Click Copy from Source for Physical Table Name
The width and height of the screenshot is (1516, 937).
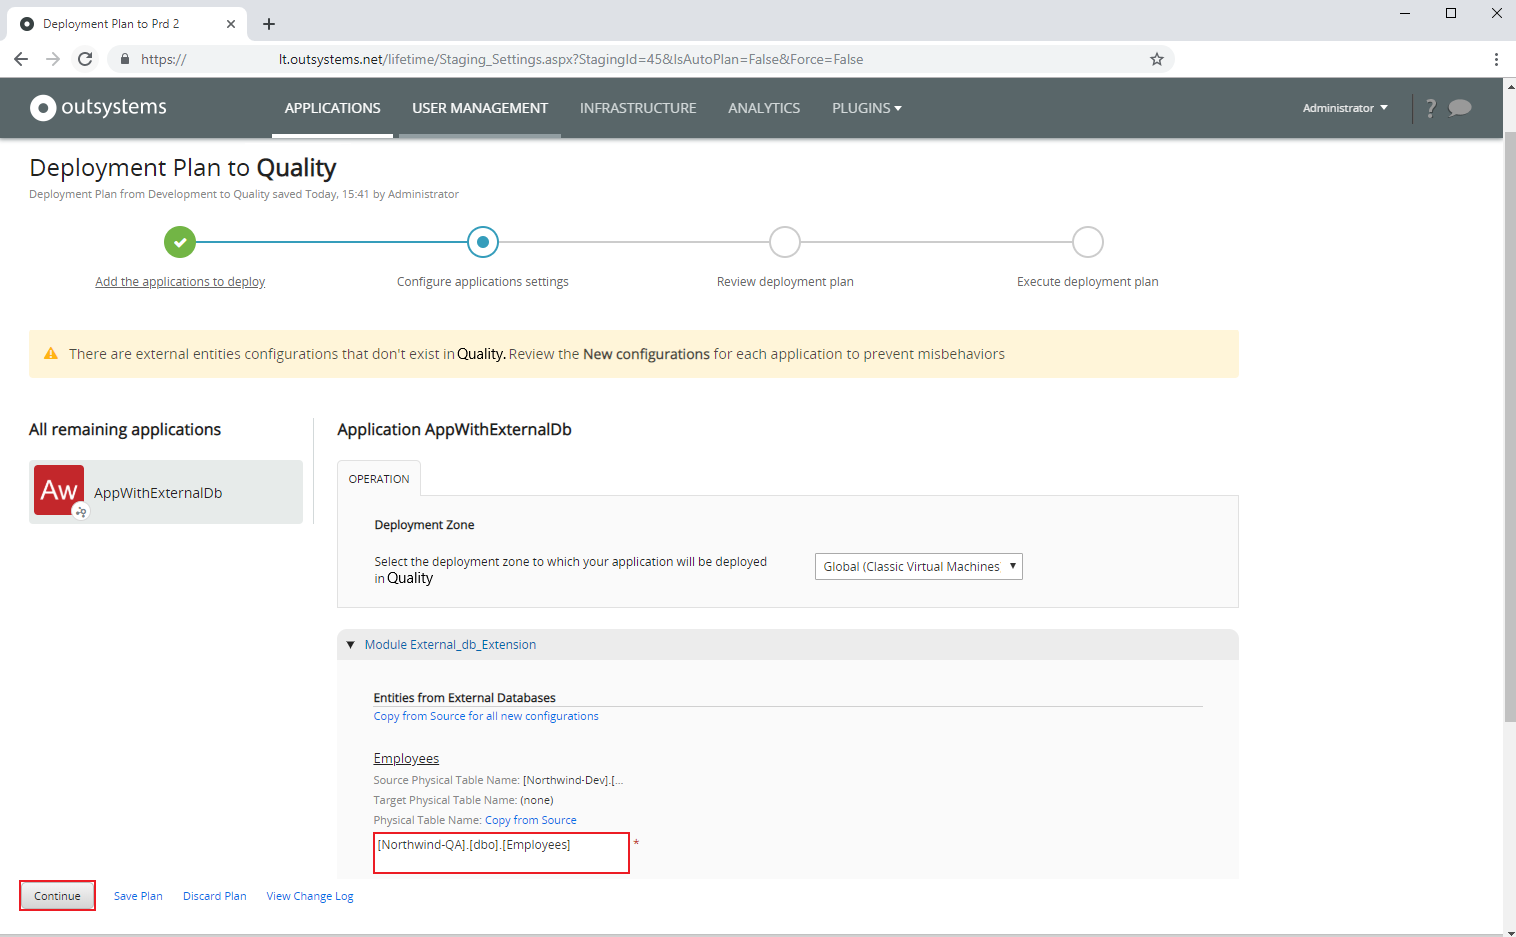(530, 819)
